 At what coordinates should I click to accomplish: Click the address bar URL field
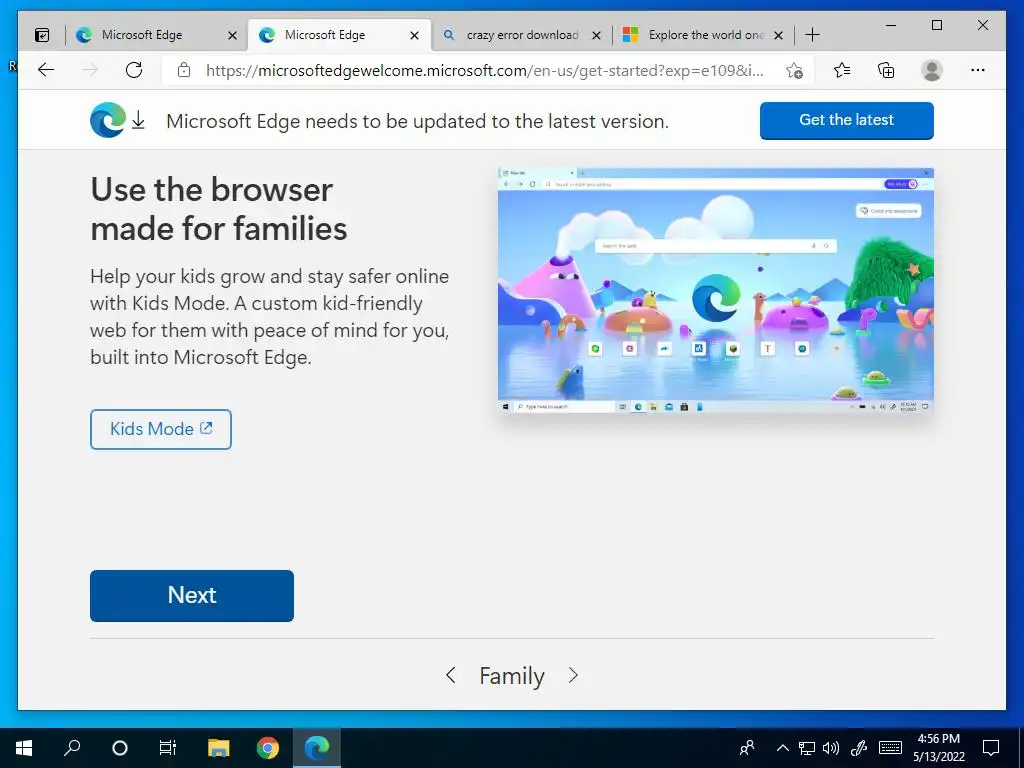[485, 71]
